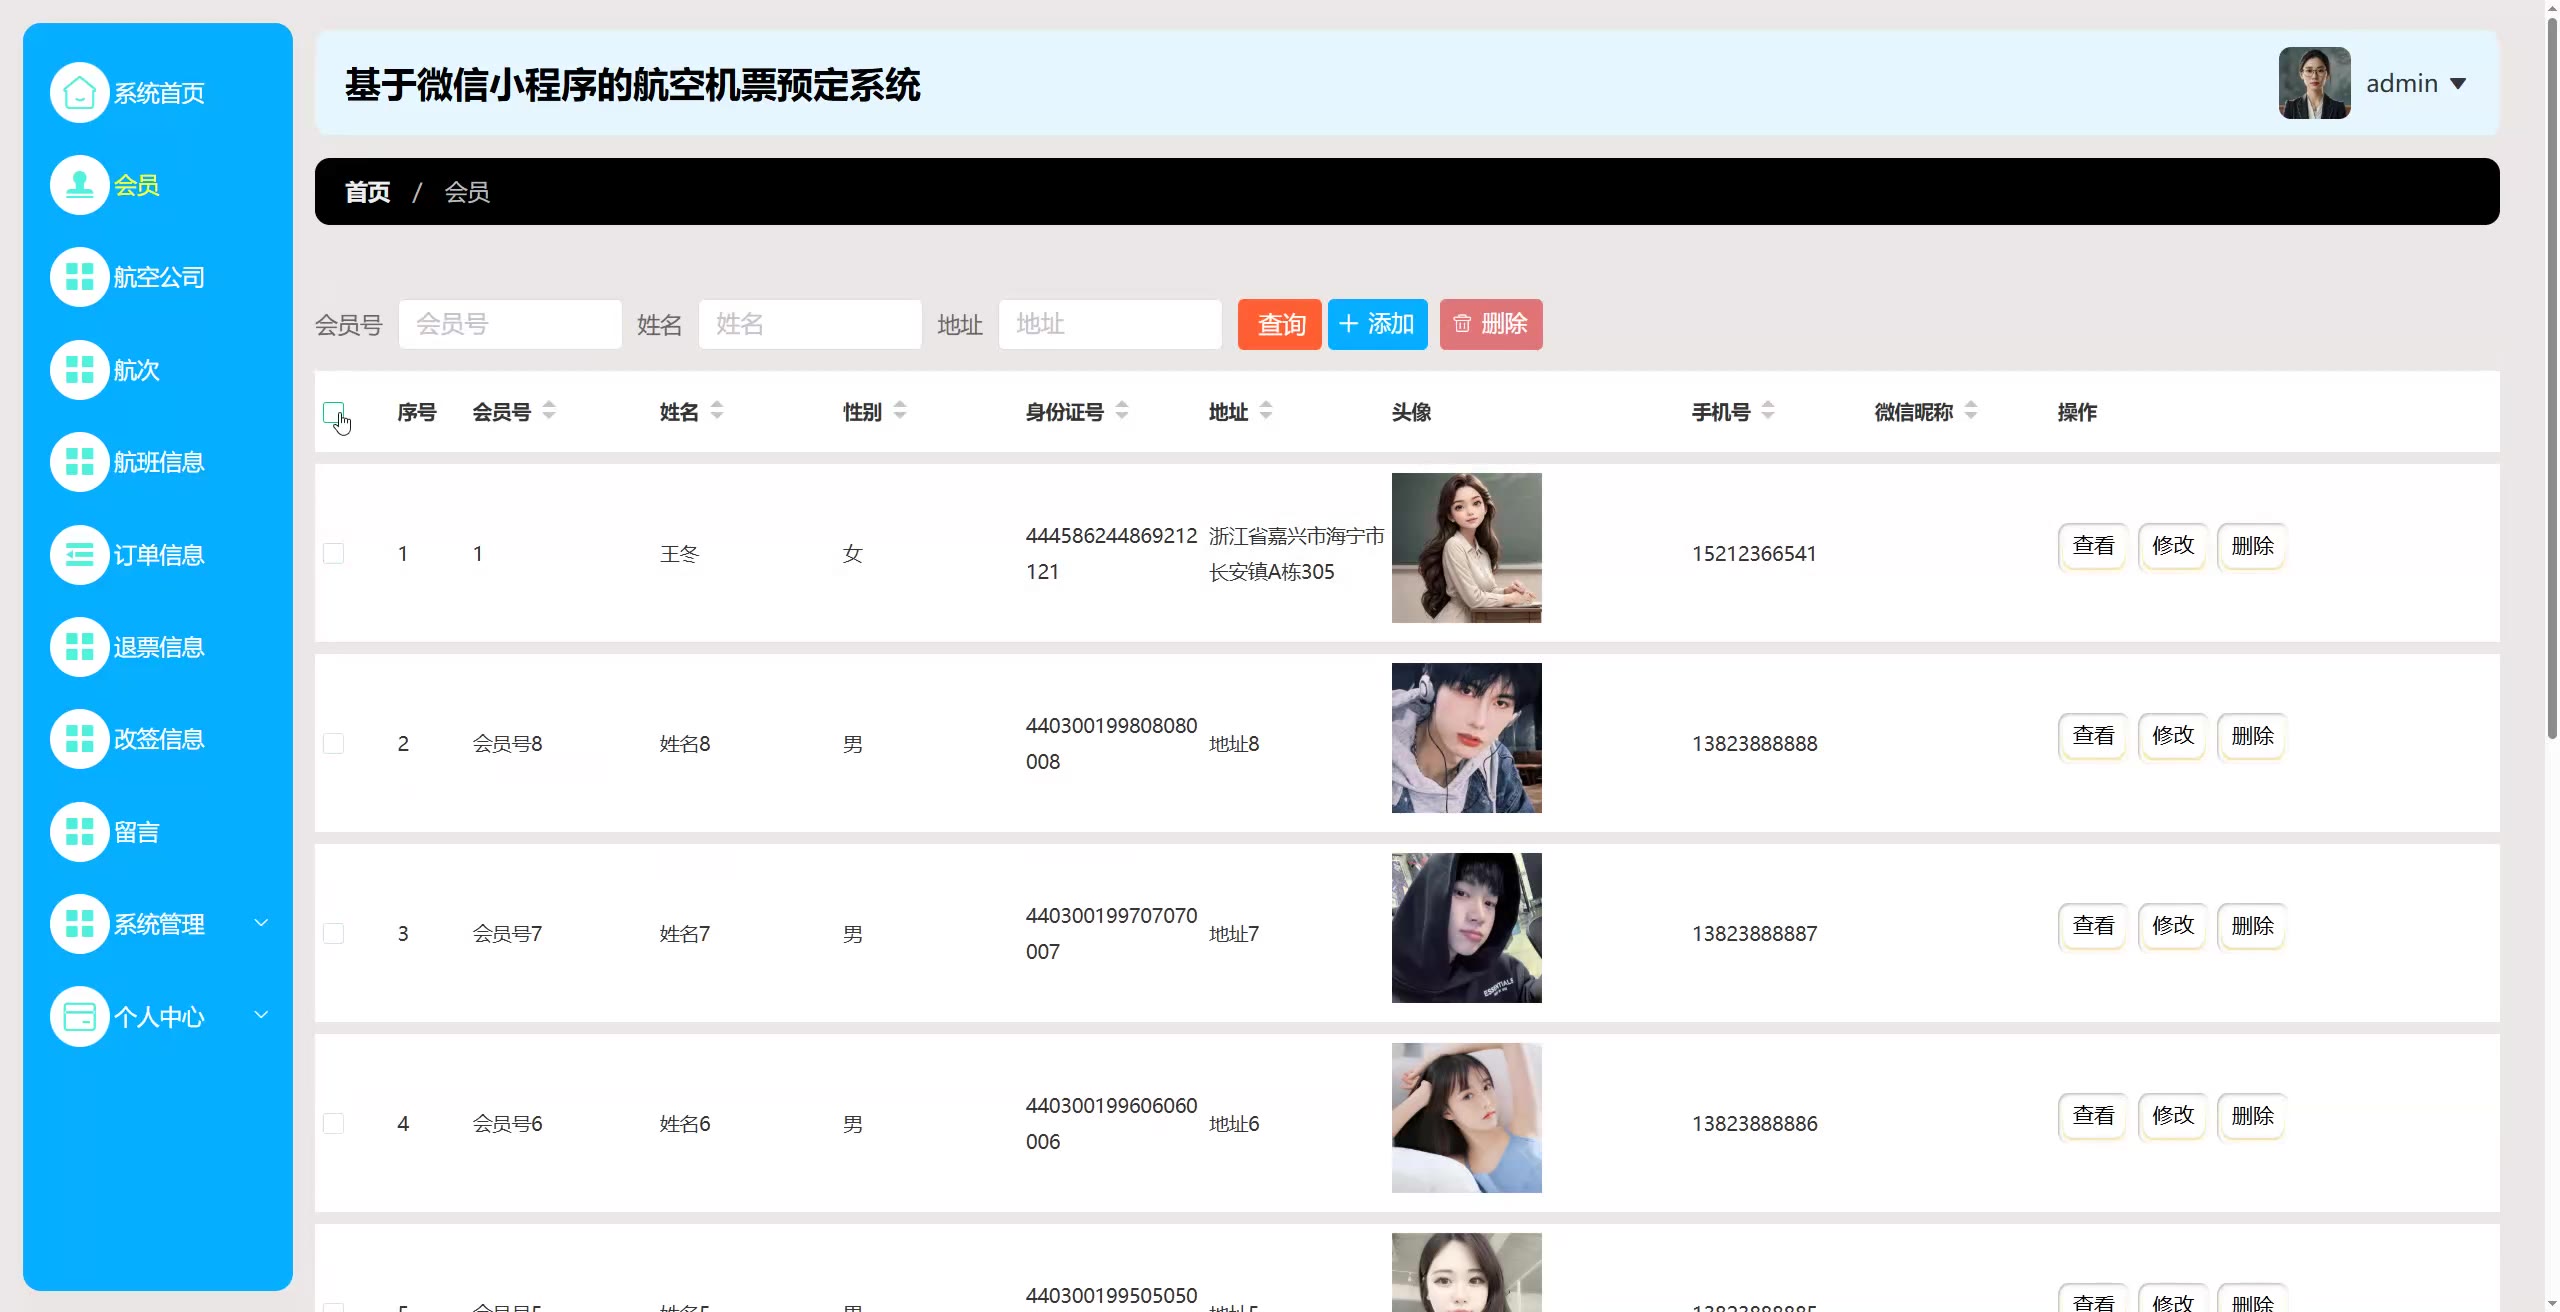Viewport: 2560px width, 1312px height.
Task: Open 航班信息 in sidebar menu
Action: pos(158,462)
